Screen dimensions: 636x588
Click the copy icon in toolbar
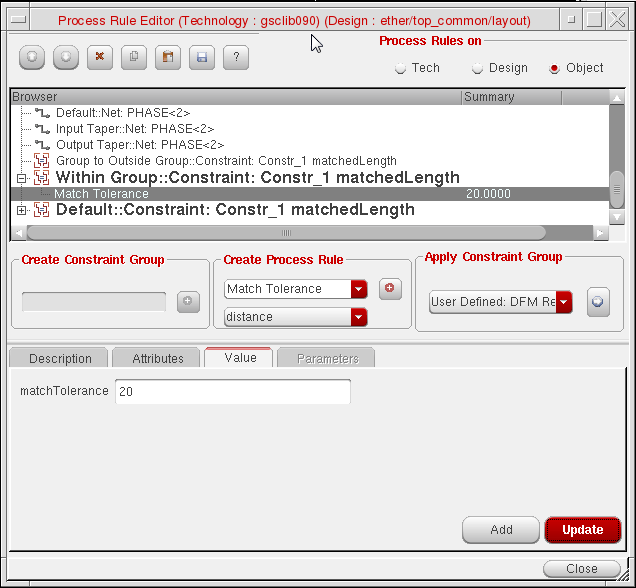coord(133,58)
